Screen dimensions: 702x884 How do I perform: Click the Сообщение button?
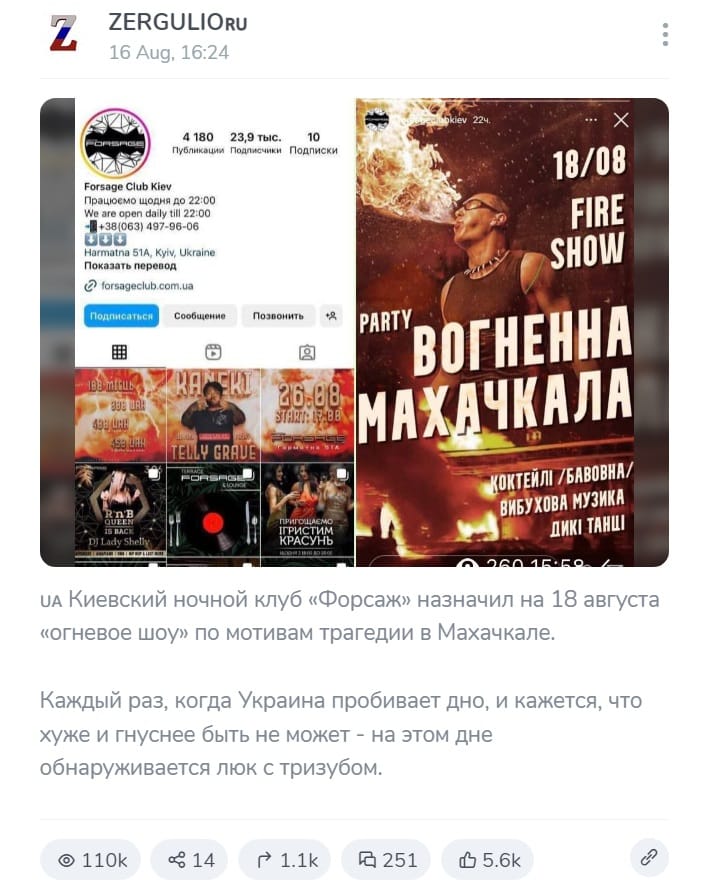click(200, 316)
